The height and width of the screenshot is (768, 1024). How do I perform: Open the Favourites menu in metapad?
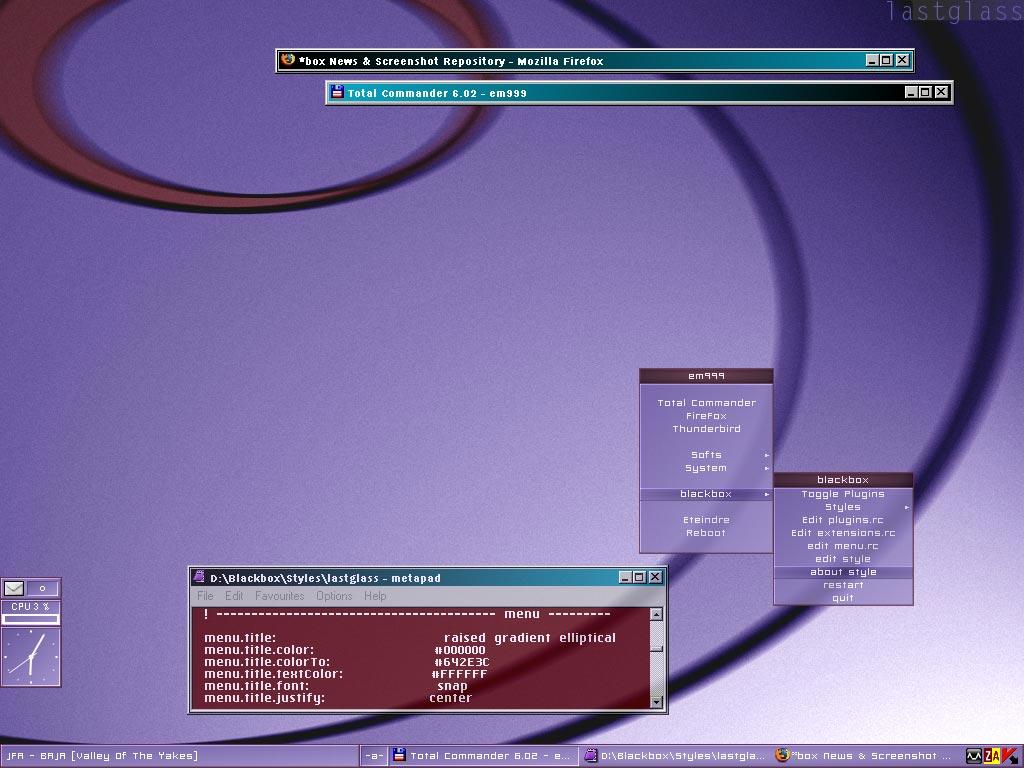point(280,596)
